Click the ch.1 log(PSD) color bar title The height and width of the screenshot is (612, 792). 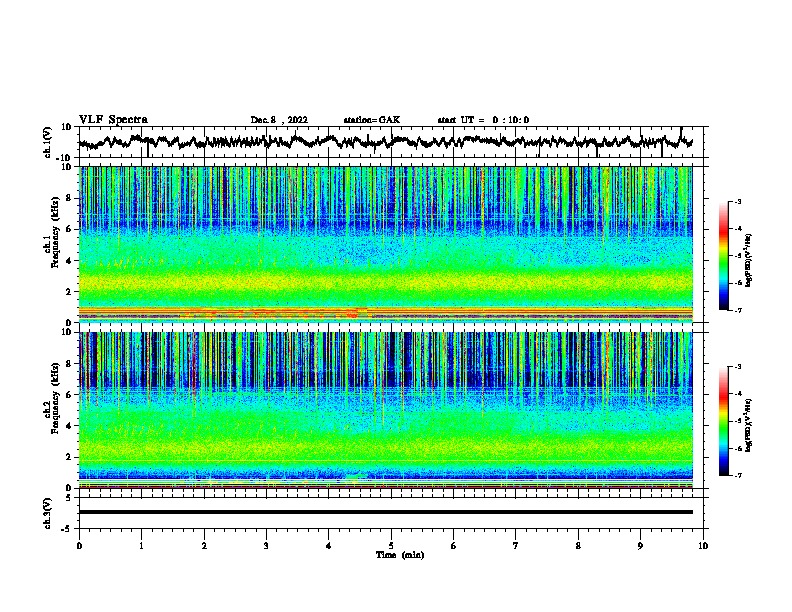748,261
